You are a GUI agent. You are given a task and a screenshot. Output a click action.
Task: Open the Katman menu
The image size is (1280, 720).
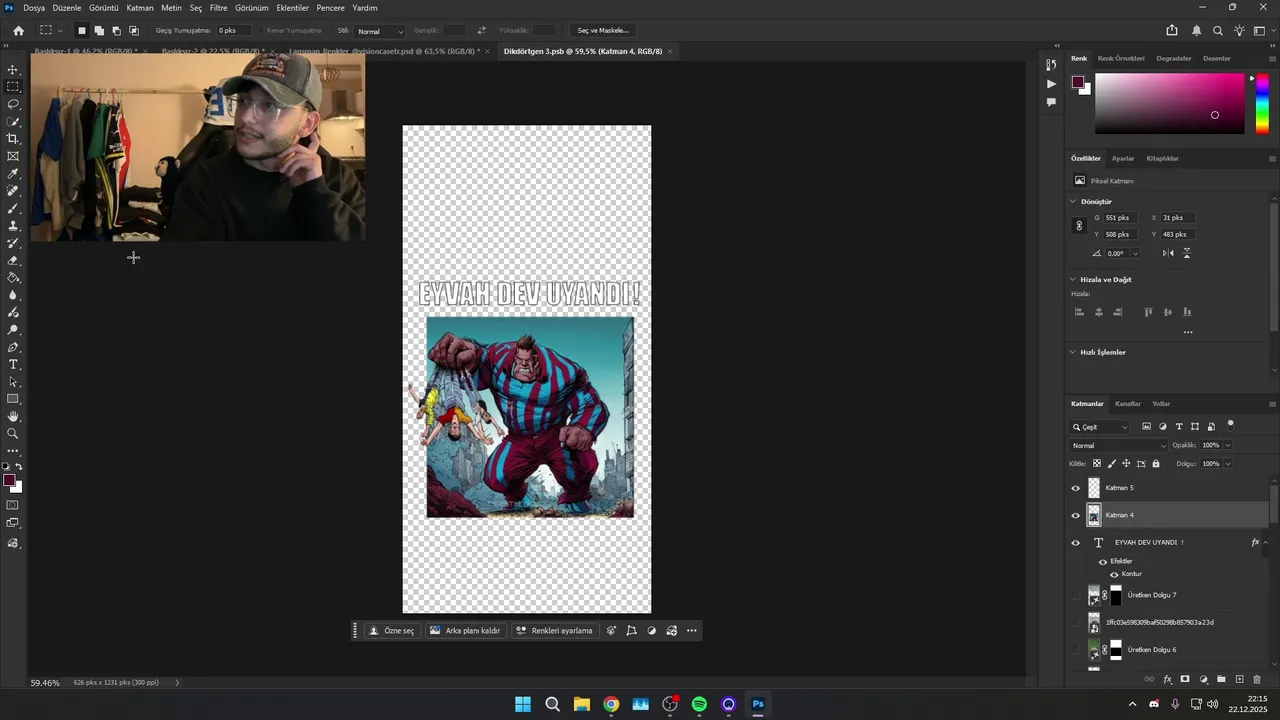(x=140, y=8)
